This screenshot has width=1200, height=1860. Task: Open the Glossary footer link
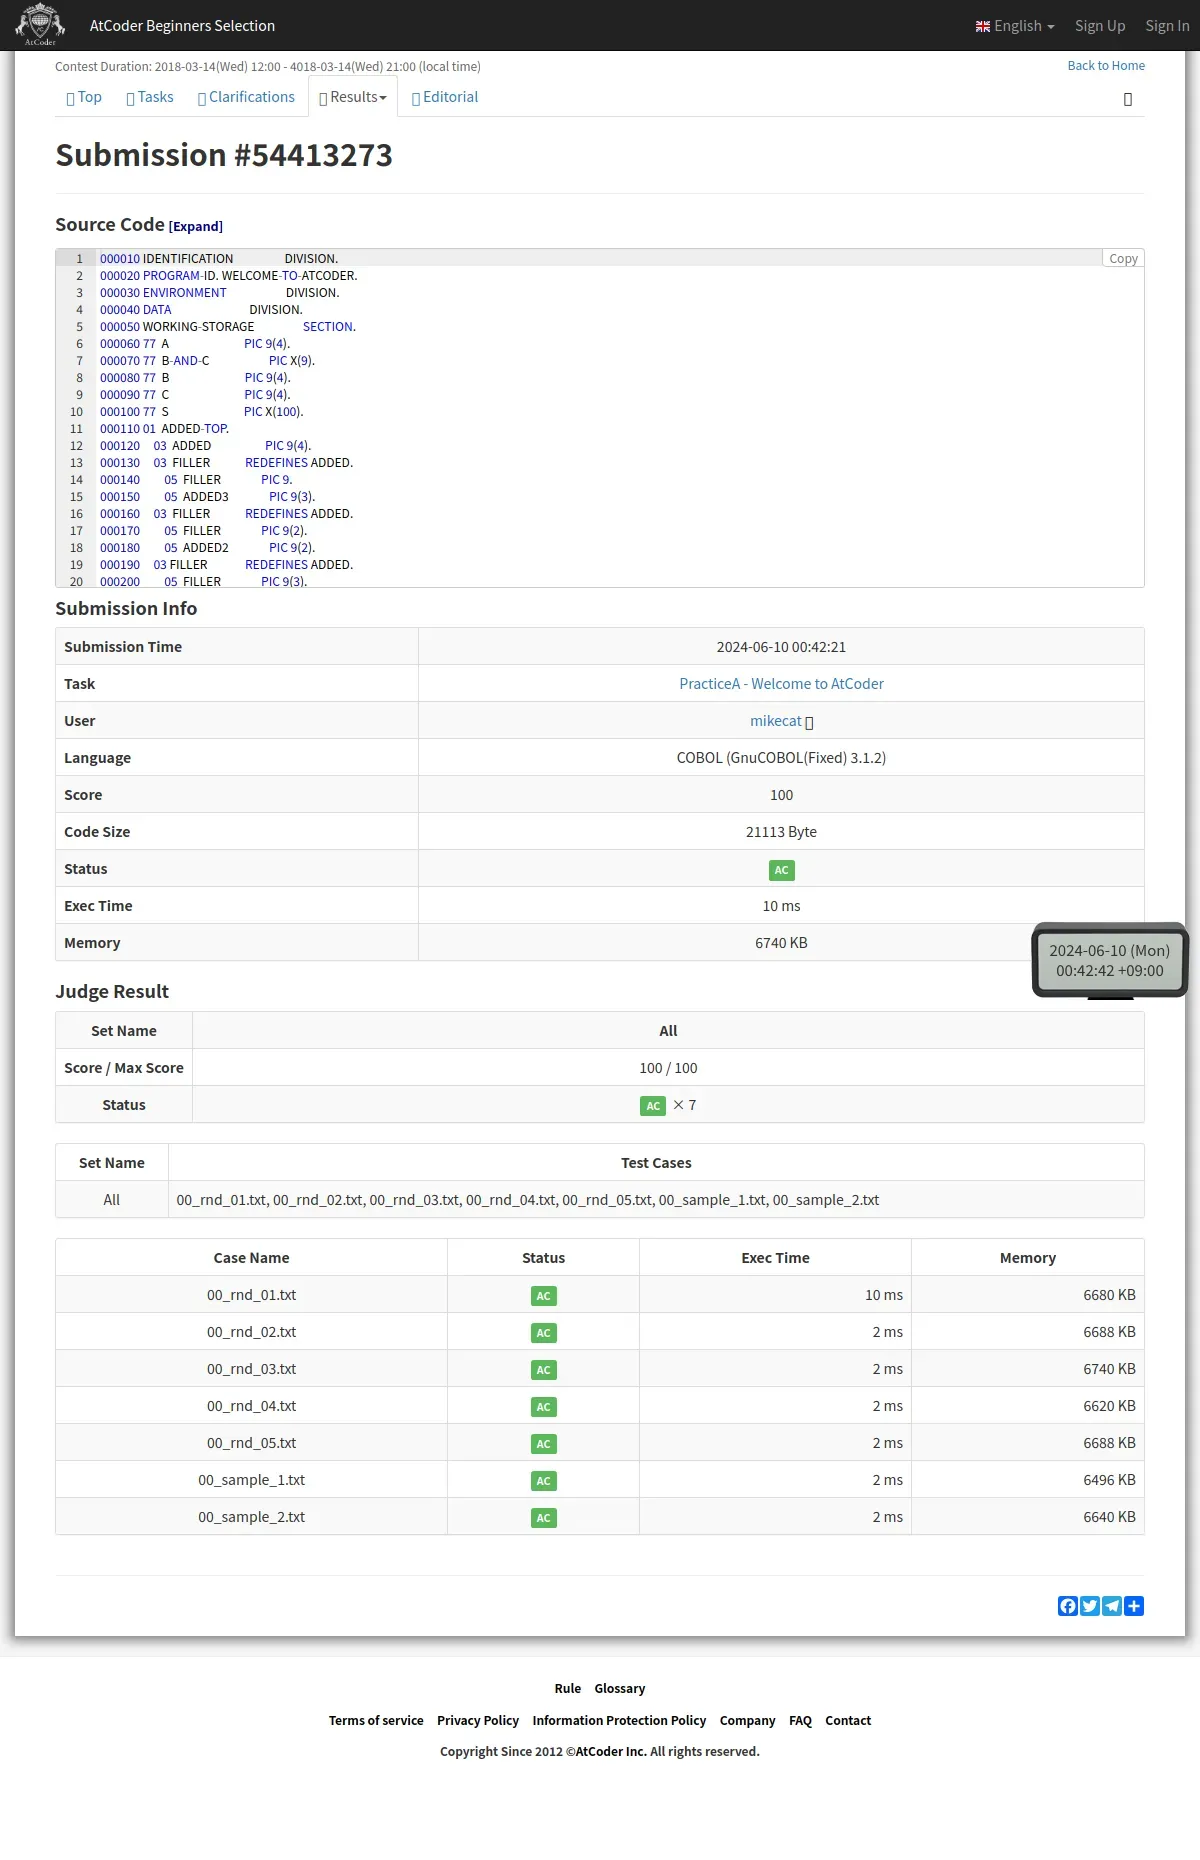point(620,1689)
